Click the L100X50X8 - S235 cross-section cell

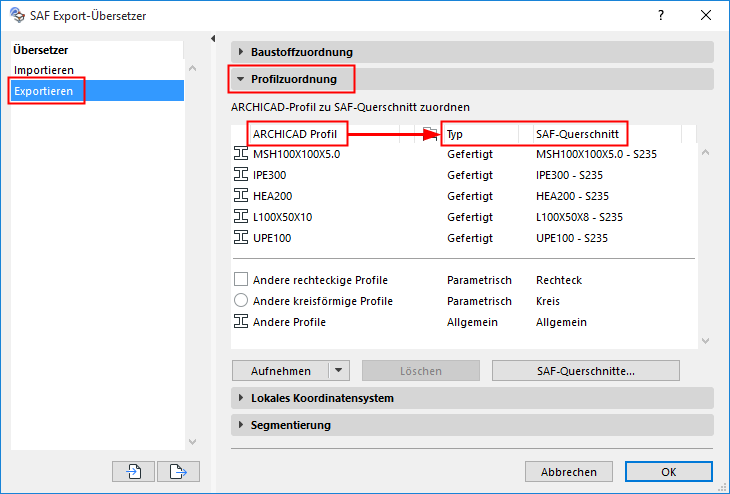pos(579,217)
